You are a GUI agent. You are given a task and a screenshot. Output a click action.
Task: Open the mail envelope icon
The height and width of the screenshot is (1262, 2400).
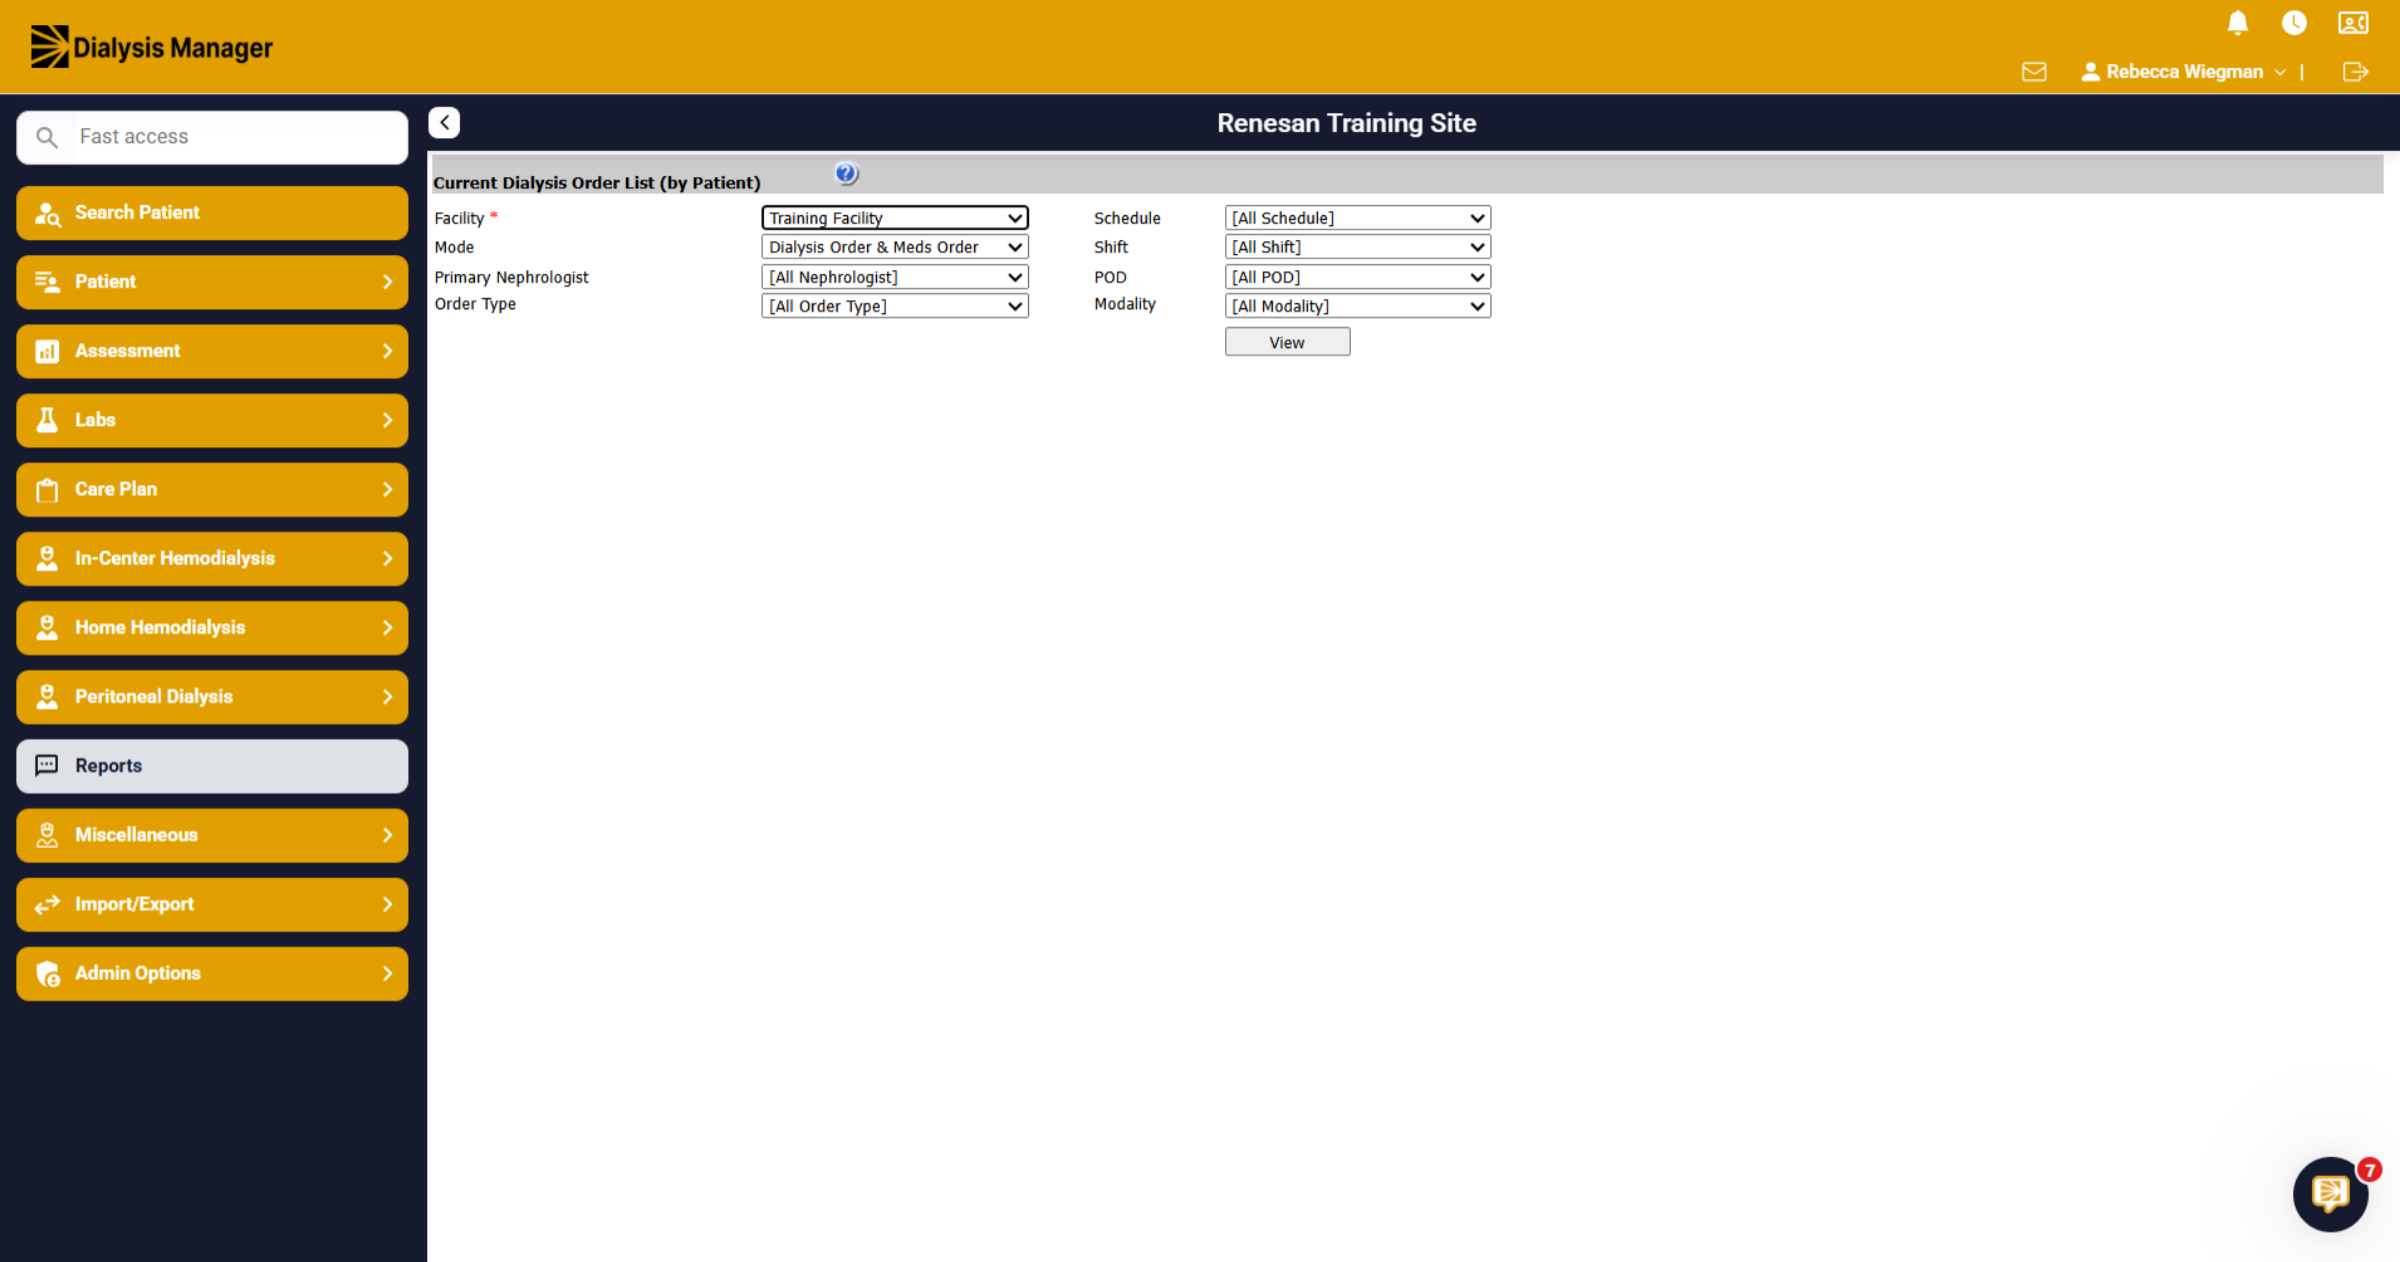pyautogui.click(x=2034, y=72)
